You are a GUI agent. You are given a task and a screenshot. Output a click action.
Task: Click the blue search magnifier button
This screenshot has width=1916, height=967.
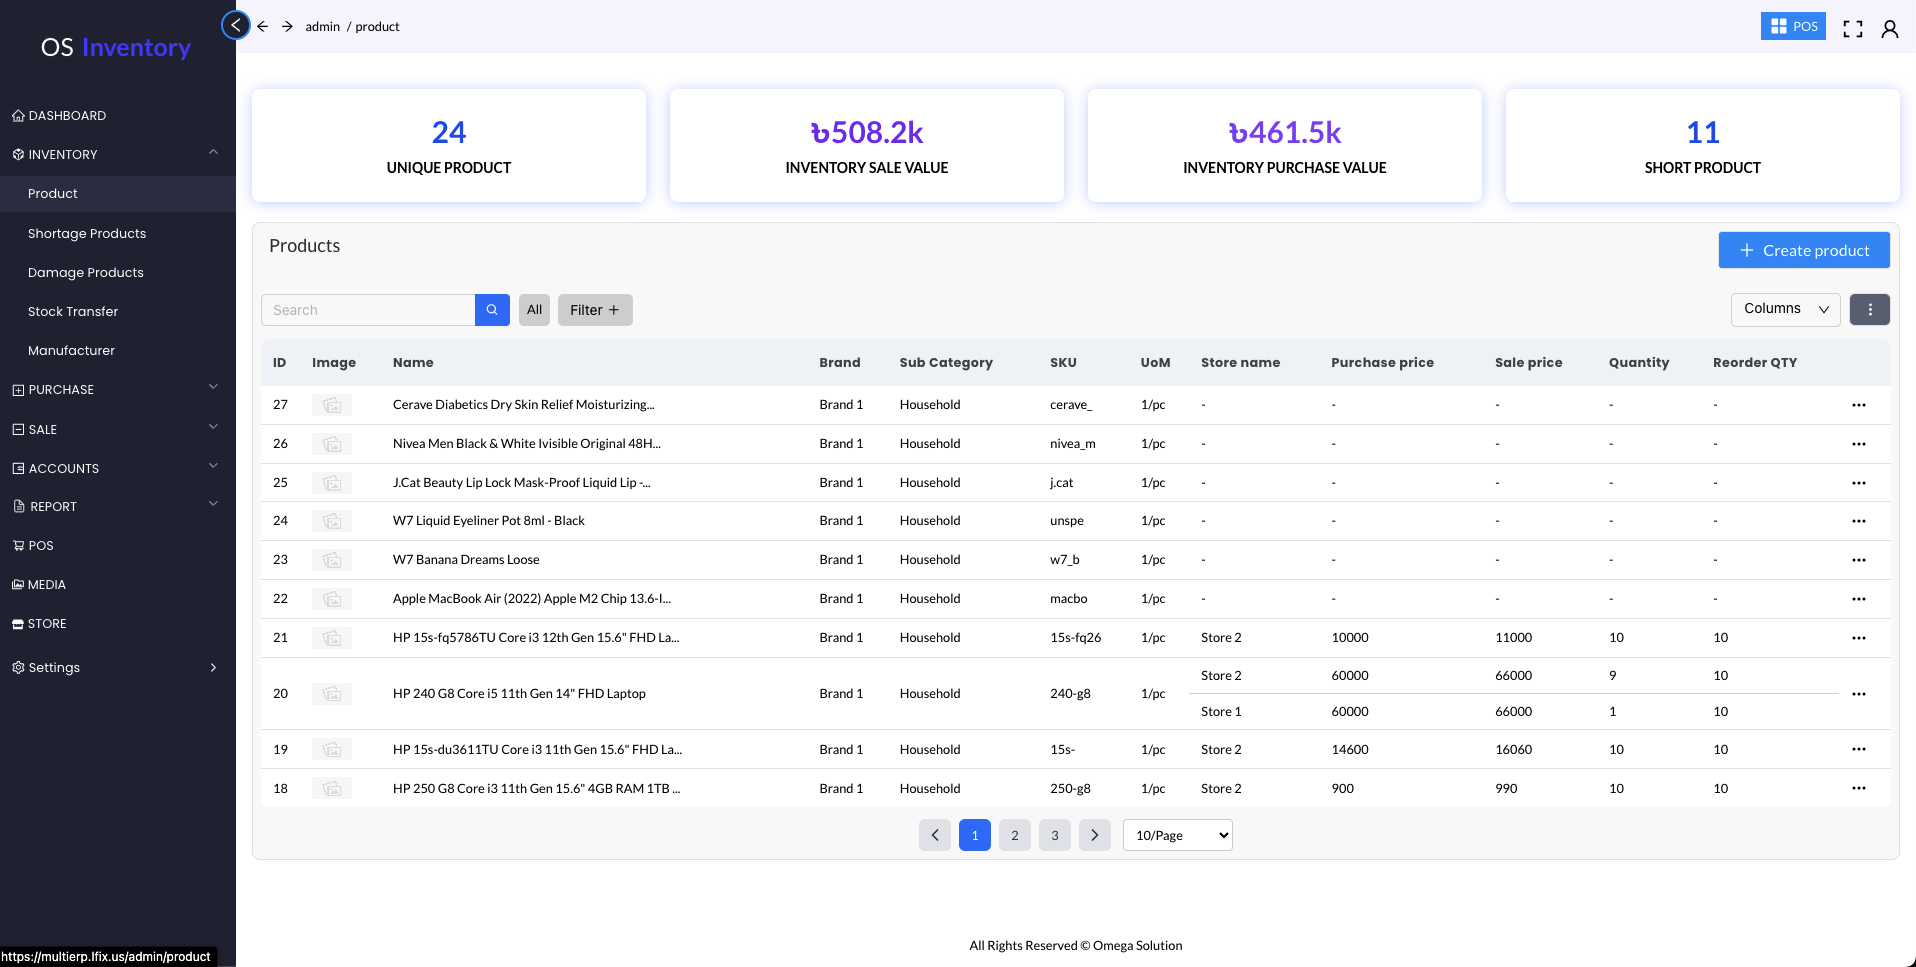(x=492, y=310)
